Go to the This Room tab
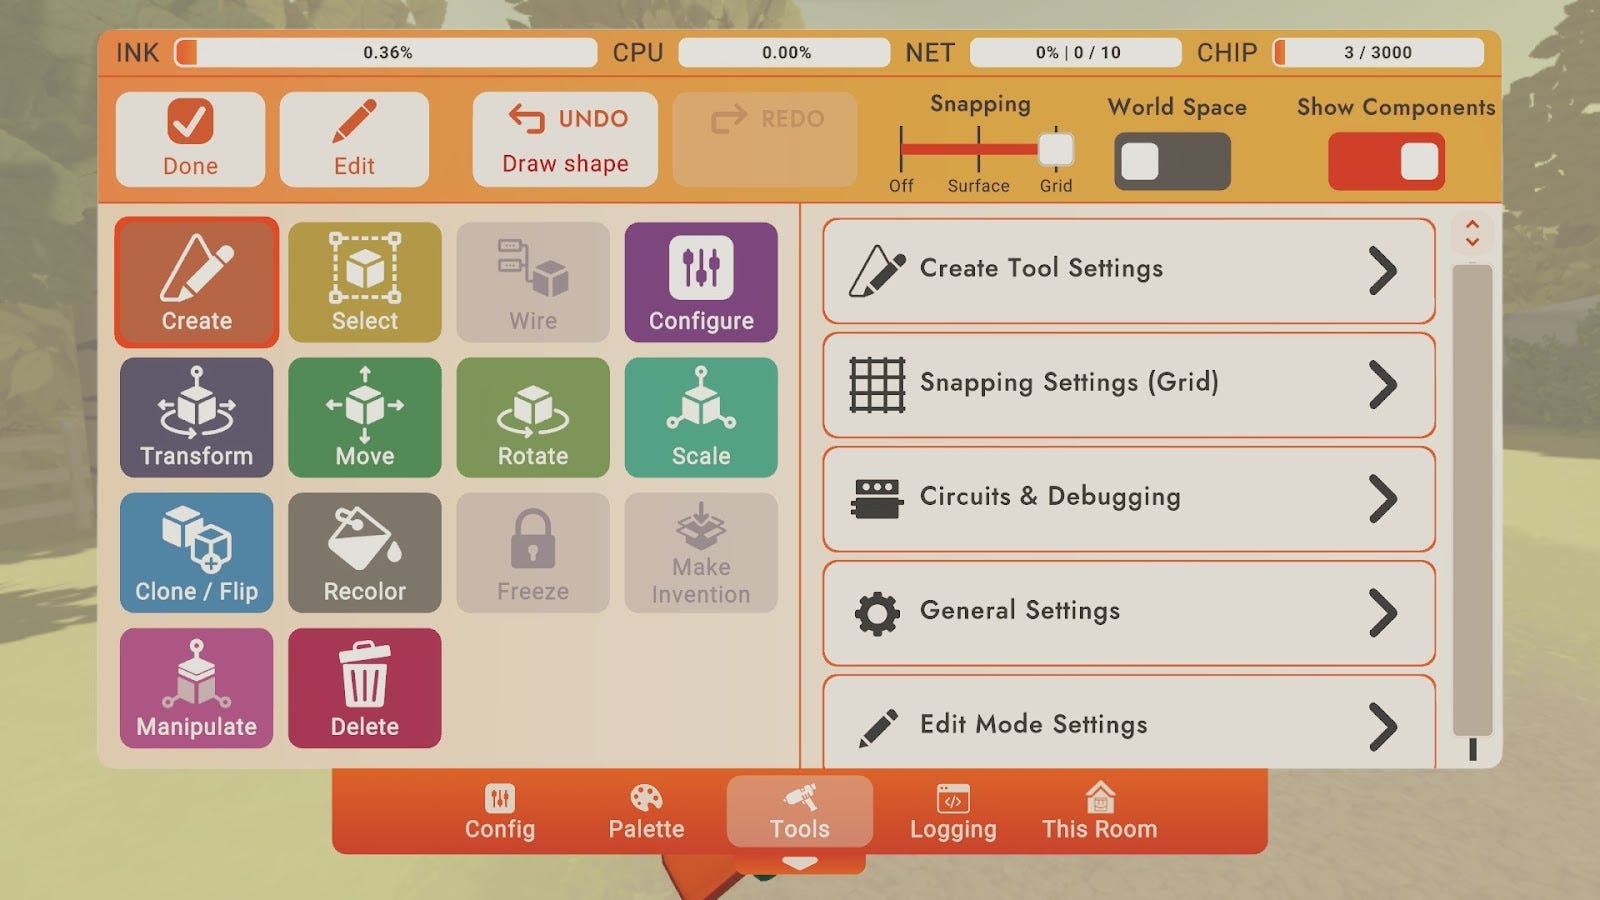This screenshot has width=1600, height=900. pyautogui.click(x=1100, y=812)
